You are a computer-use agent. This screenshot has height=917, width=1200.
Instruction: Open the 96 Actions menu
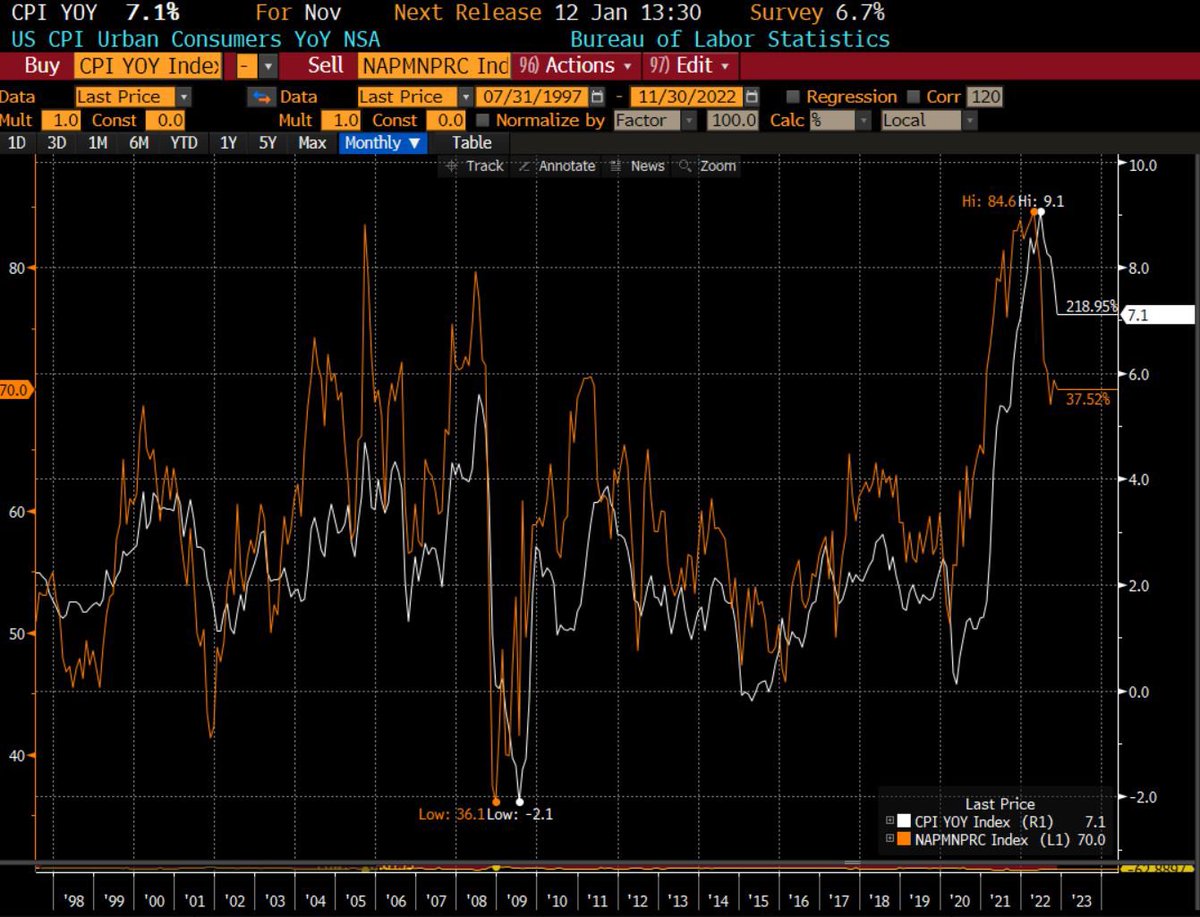pos(575,66)
